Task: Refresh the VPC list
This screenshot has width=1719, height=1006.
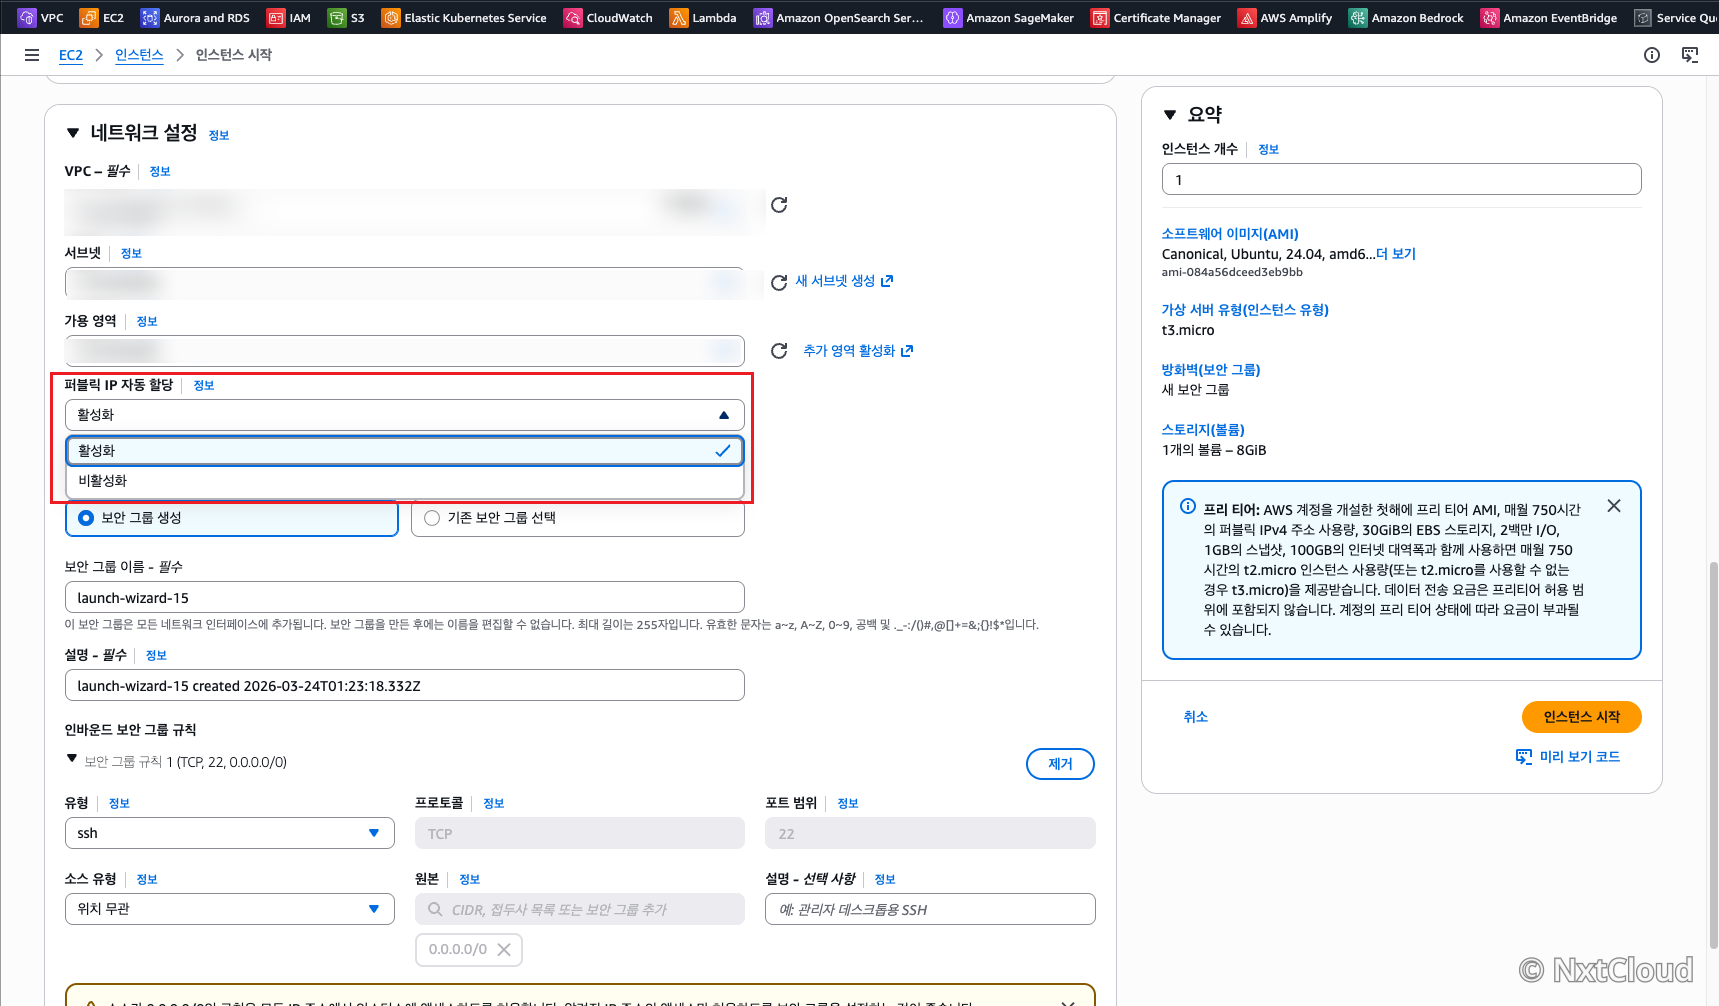Action: (779, 205)
